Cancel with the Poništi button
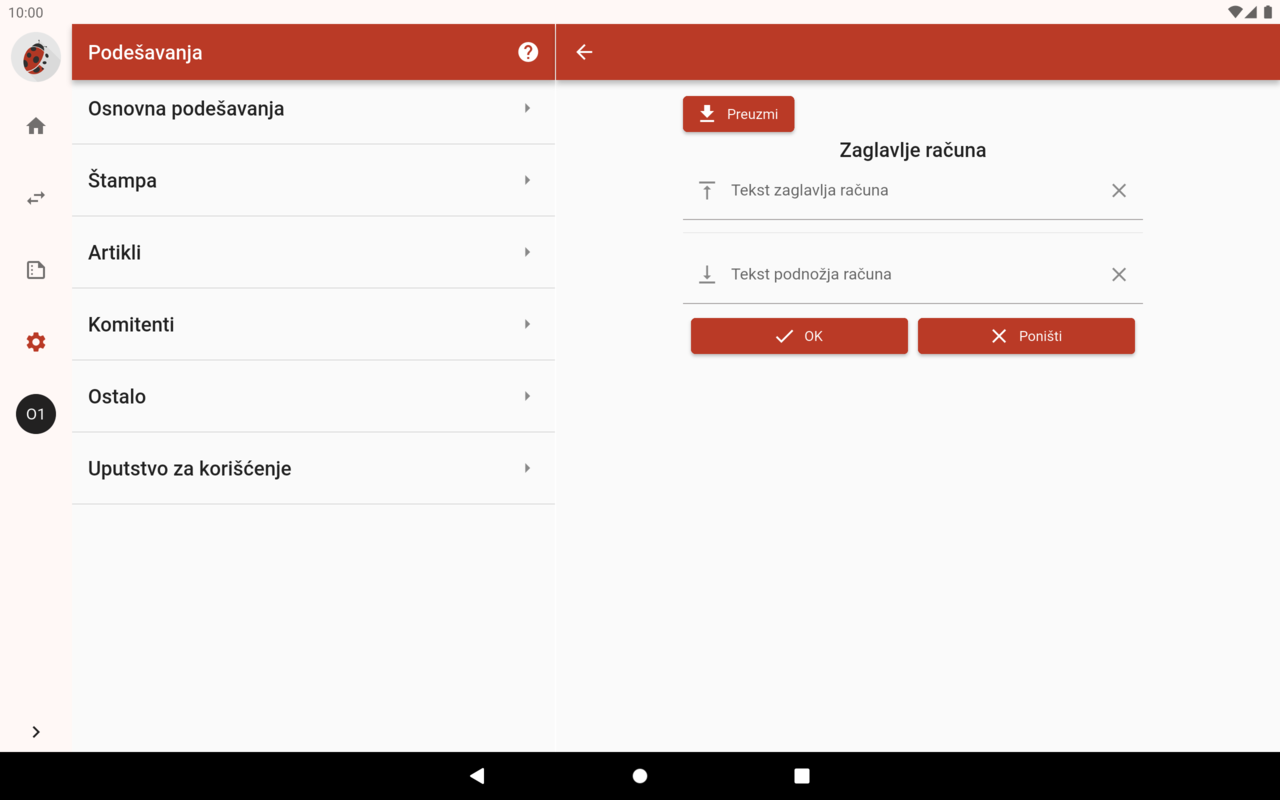 click(1026, 336)
